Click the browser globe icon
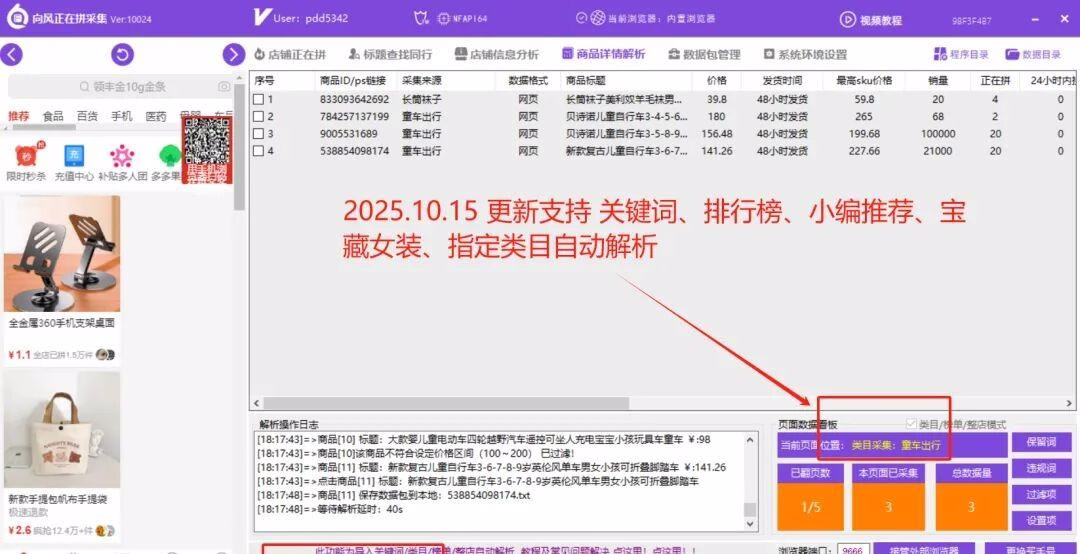The height and width of the screenshot is (554, 1080). (598, 18)
